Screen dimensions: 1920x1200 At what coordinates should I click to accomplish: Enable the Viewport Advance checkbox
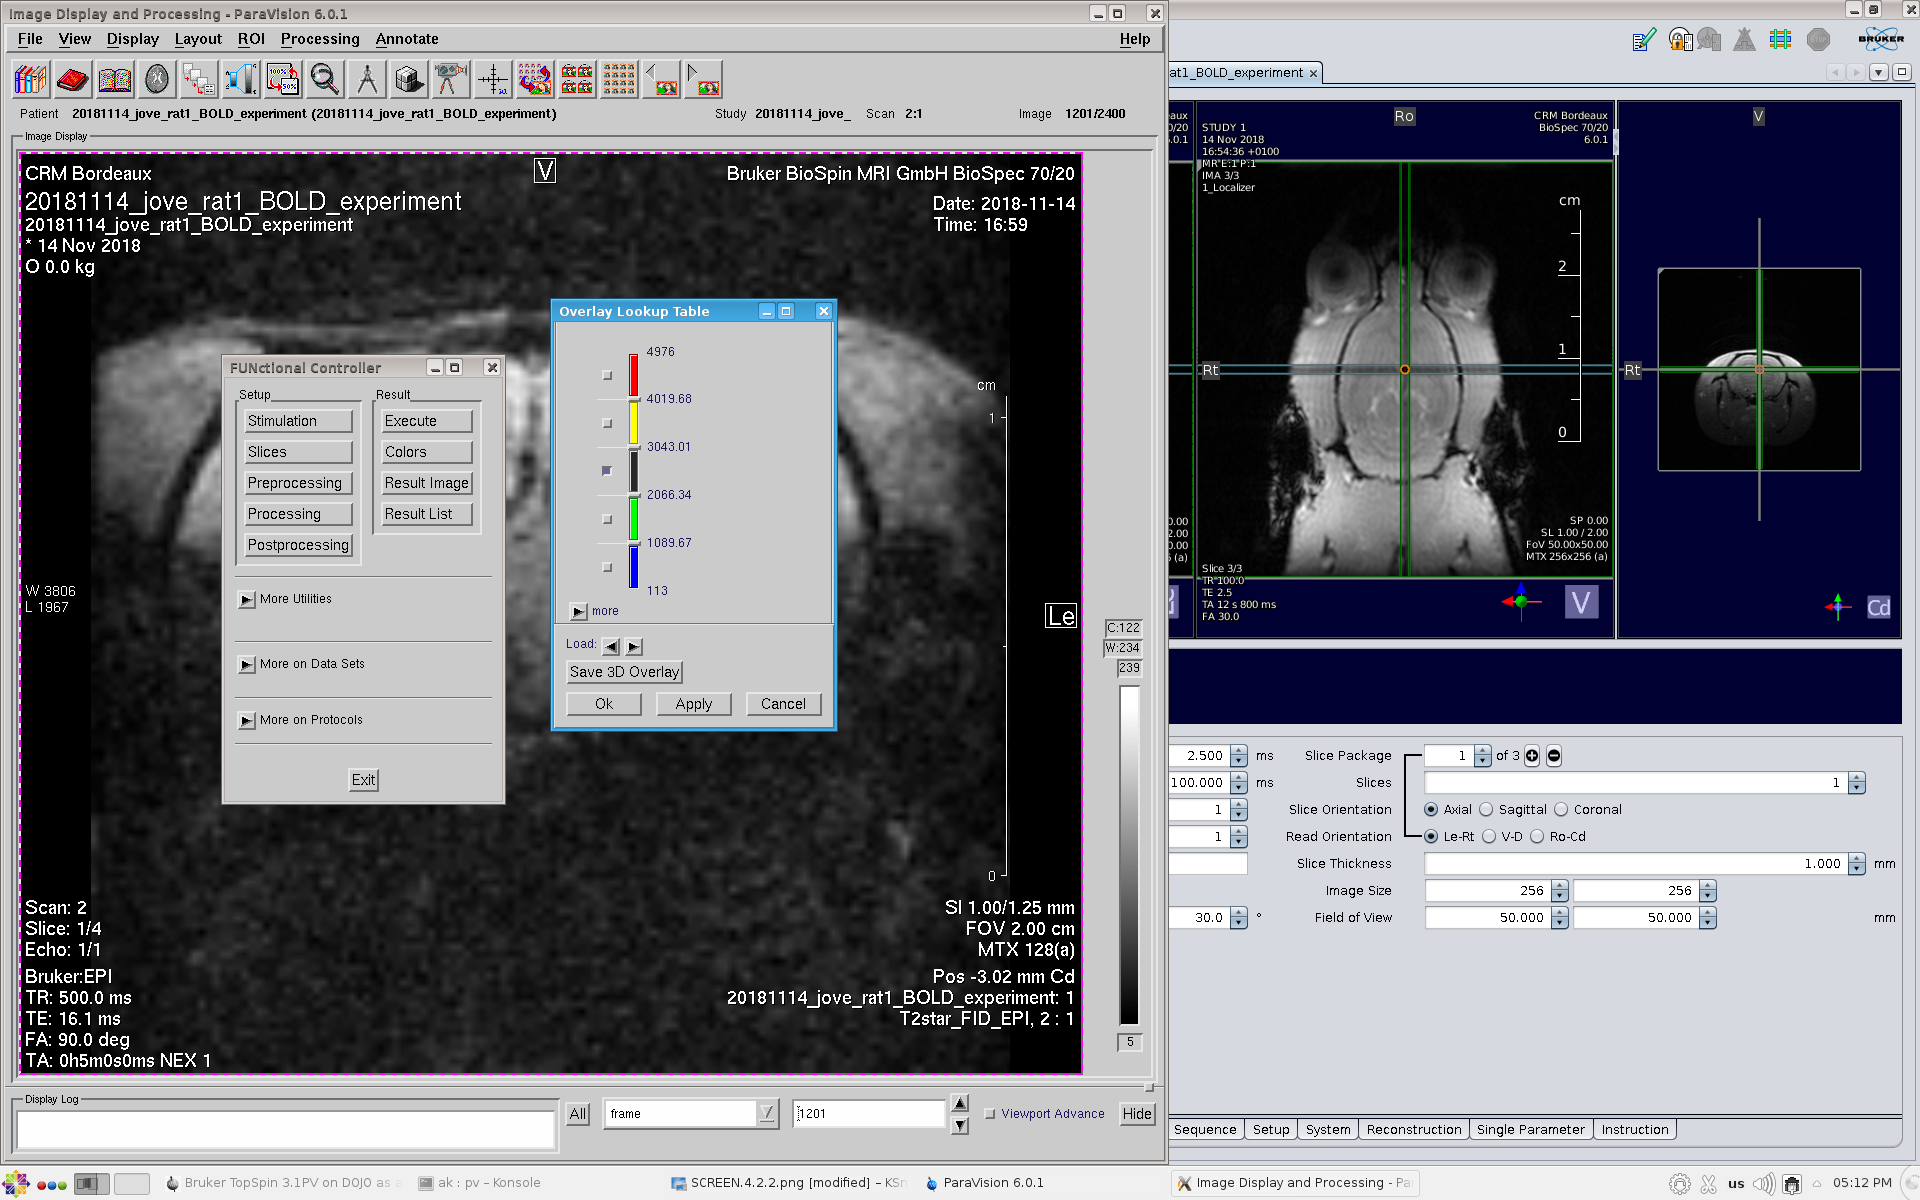[990, 1114]
